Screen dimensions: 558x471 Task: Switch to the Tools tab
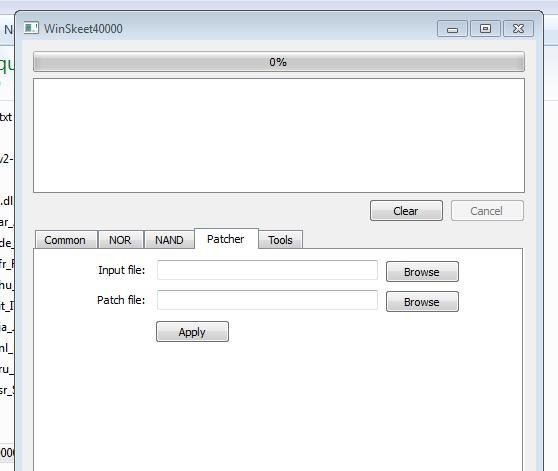280,240
